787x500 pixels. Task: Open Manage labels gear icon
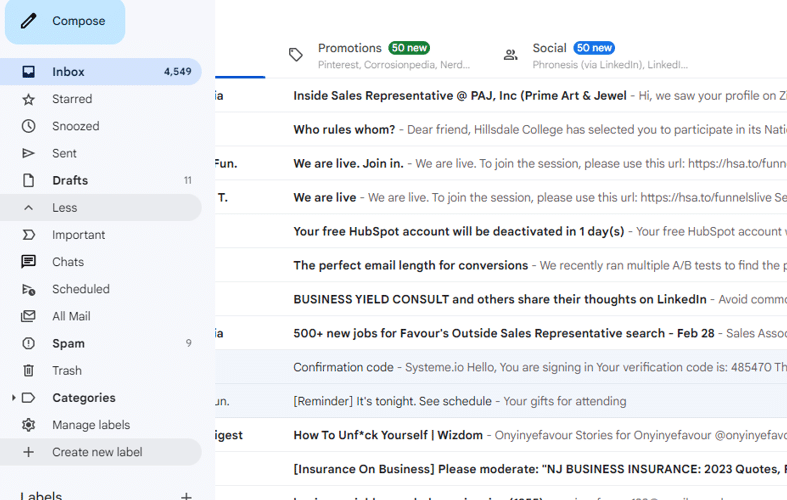click(x=29, y=425)
